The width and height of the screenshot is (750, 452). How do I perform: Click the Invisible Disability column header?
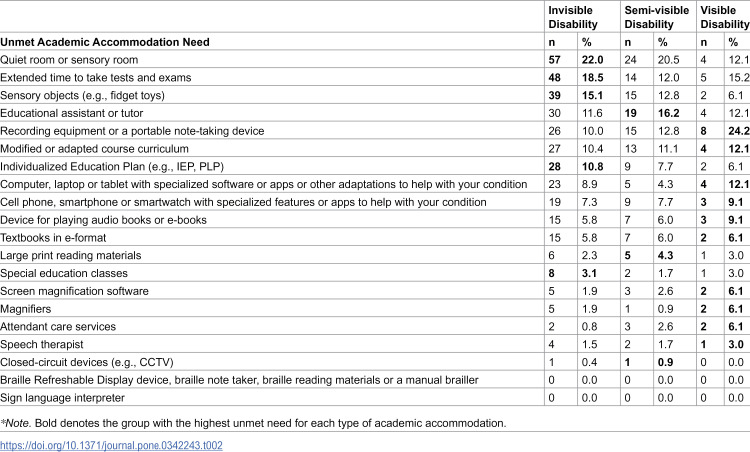click(x=573, y=17)
